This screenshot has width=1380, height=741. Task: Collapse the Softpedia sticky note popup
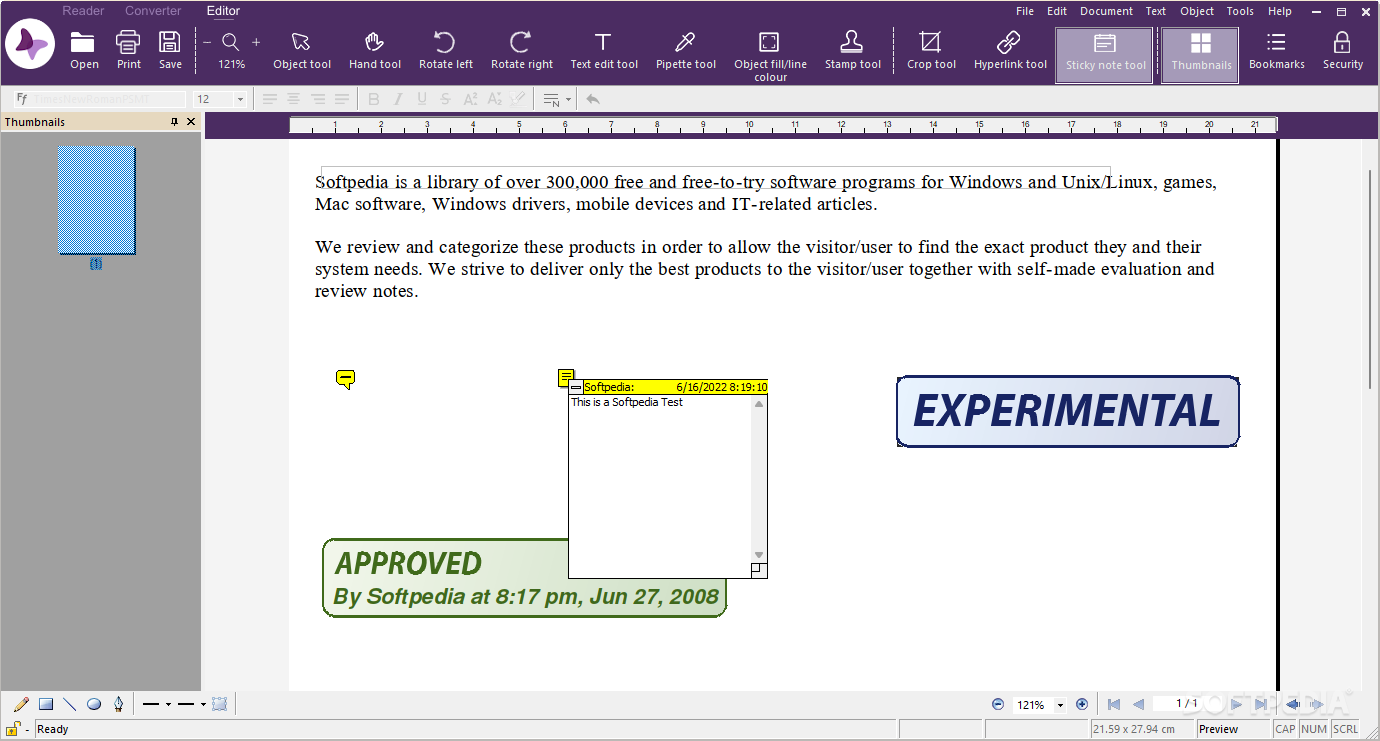point(576,387)
